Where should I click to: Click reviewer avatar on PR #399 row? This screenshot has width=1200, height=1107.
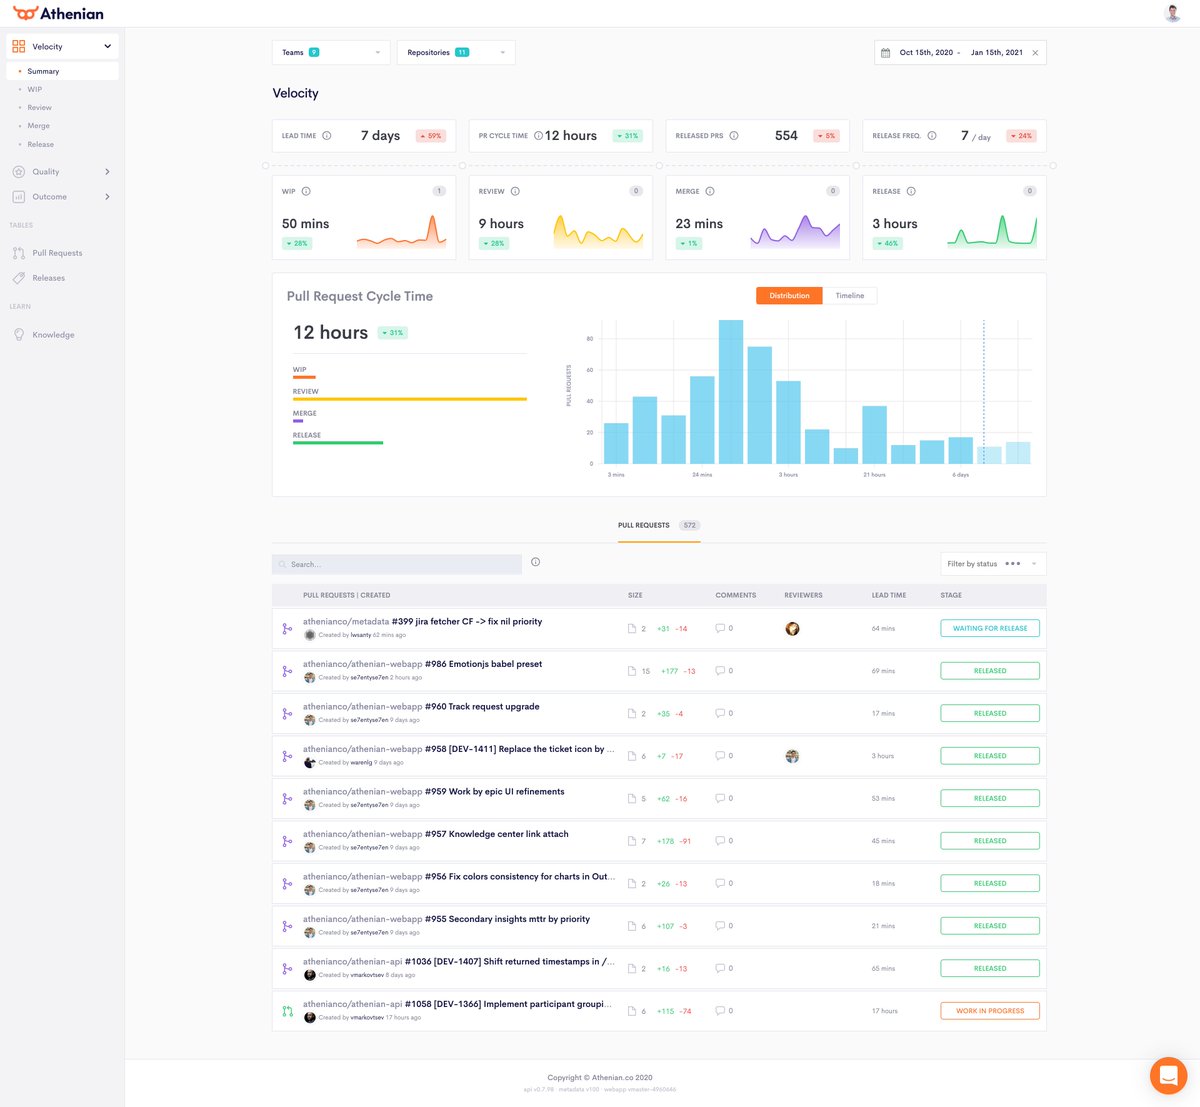[792, 629]
